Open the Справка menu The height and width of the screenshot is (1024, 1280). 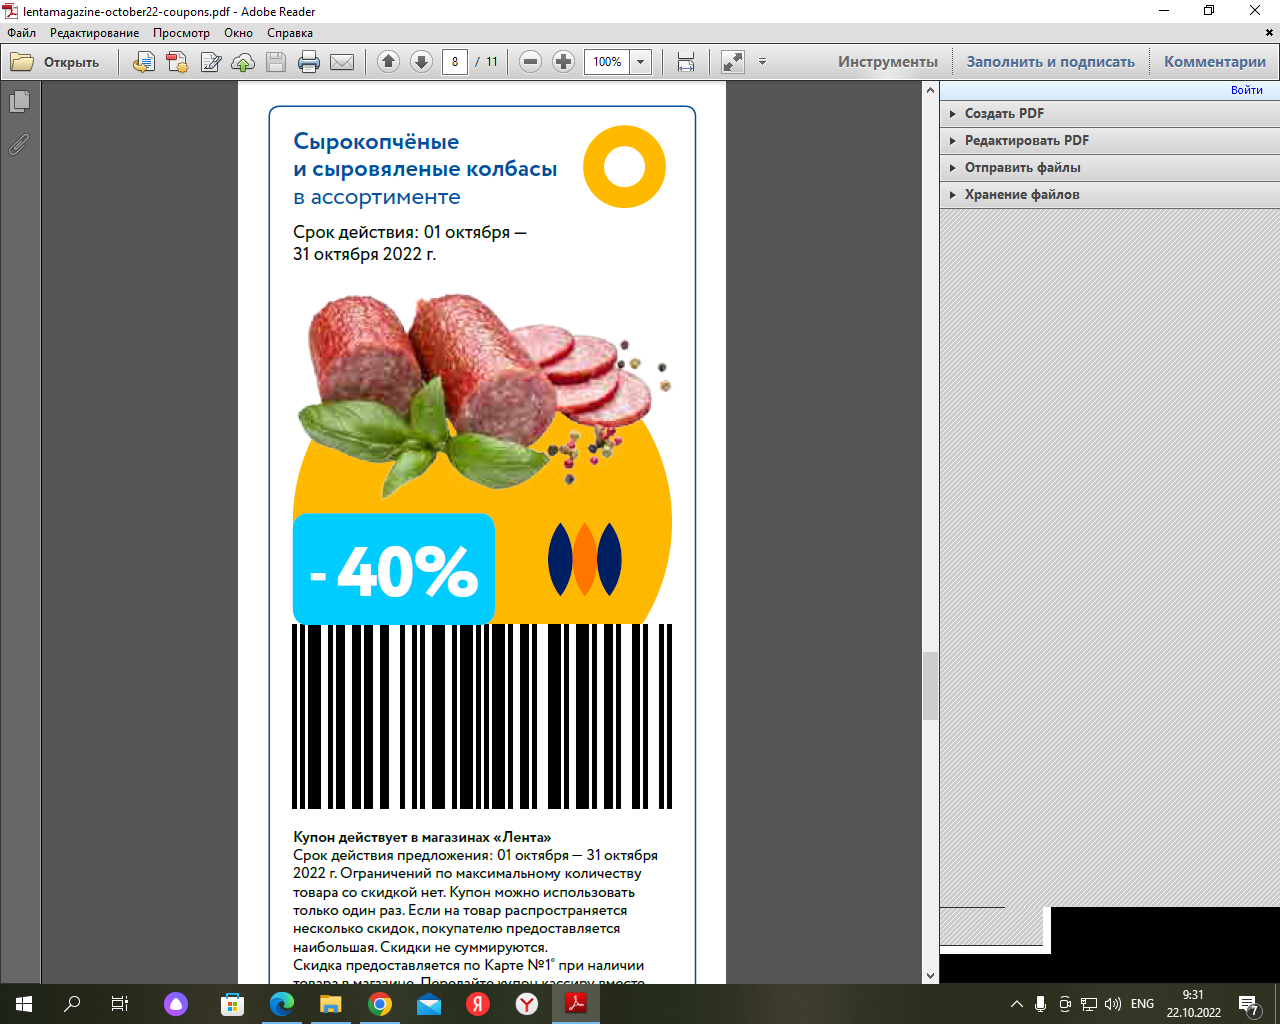pos(290,33)
